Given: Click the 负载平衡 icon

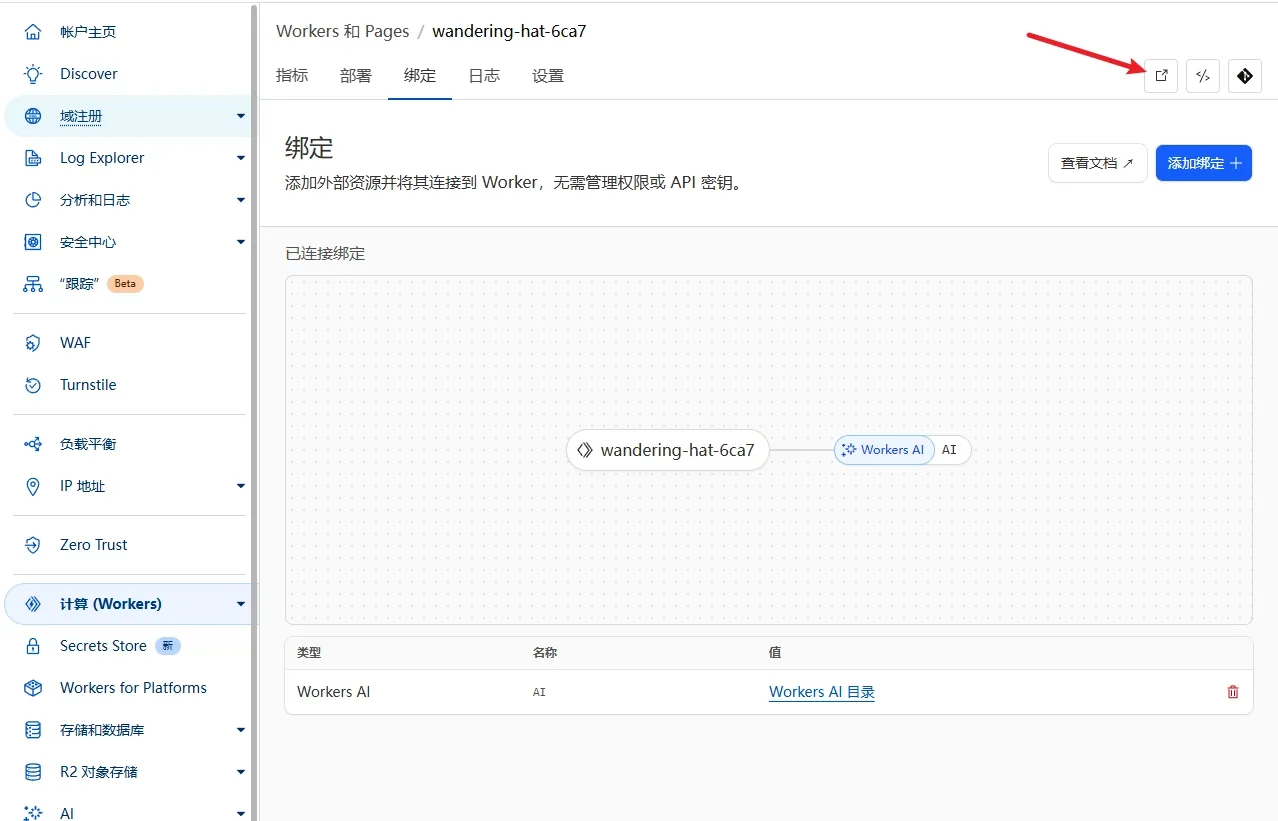Looking at the screenshot, I should [x=33, y=444].
